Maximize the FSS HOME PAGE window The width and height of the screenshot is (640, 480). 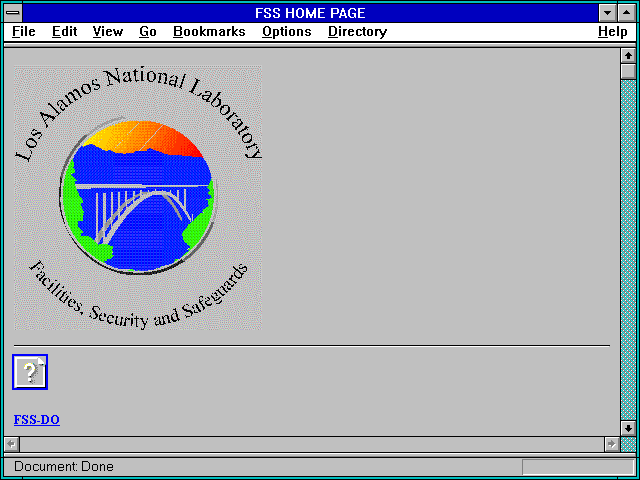(627, 13)
